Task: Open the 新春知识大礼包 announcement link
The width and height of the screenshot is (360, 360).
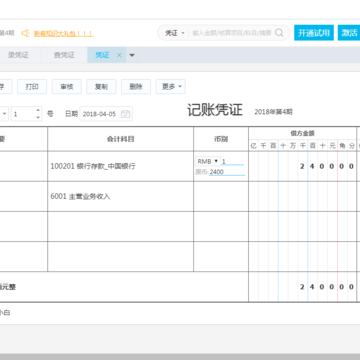Action: coord(64,34)
